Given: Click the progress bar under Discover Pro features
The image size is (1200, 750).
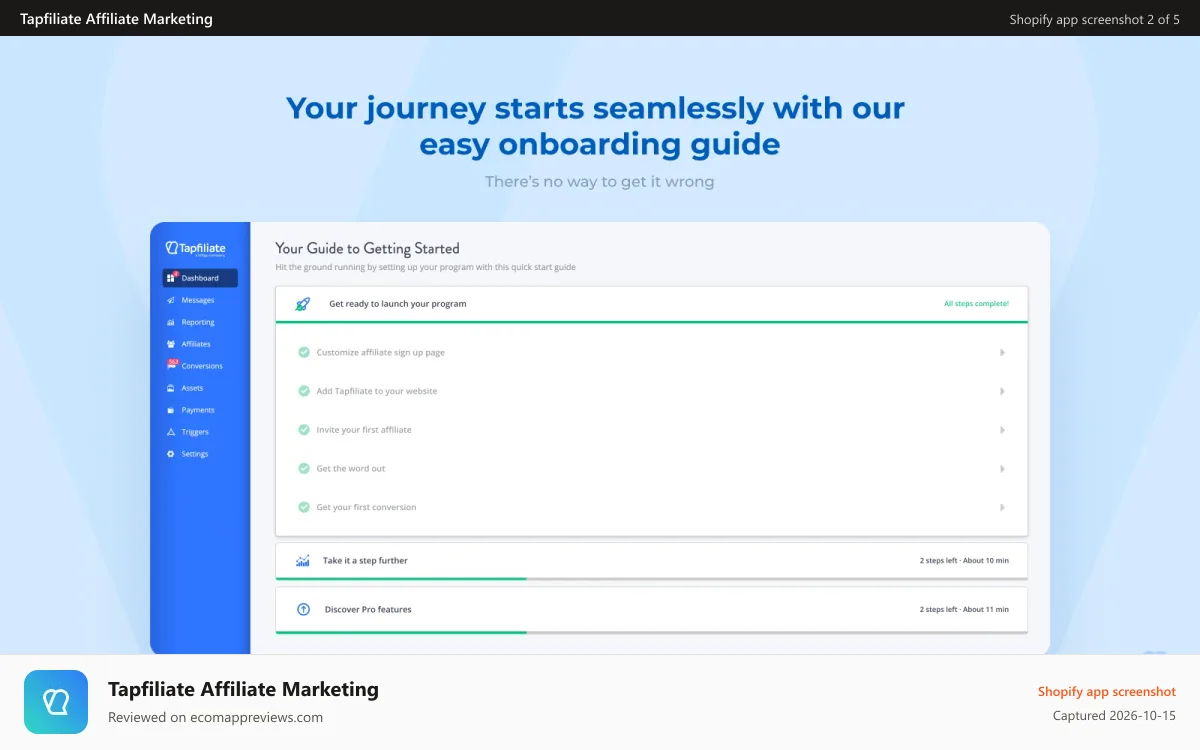Looking at the screenshot, I should [651, 632].
